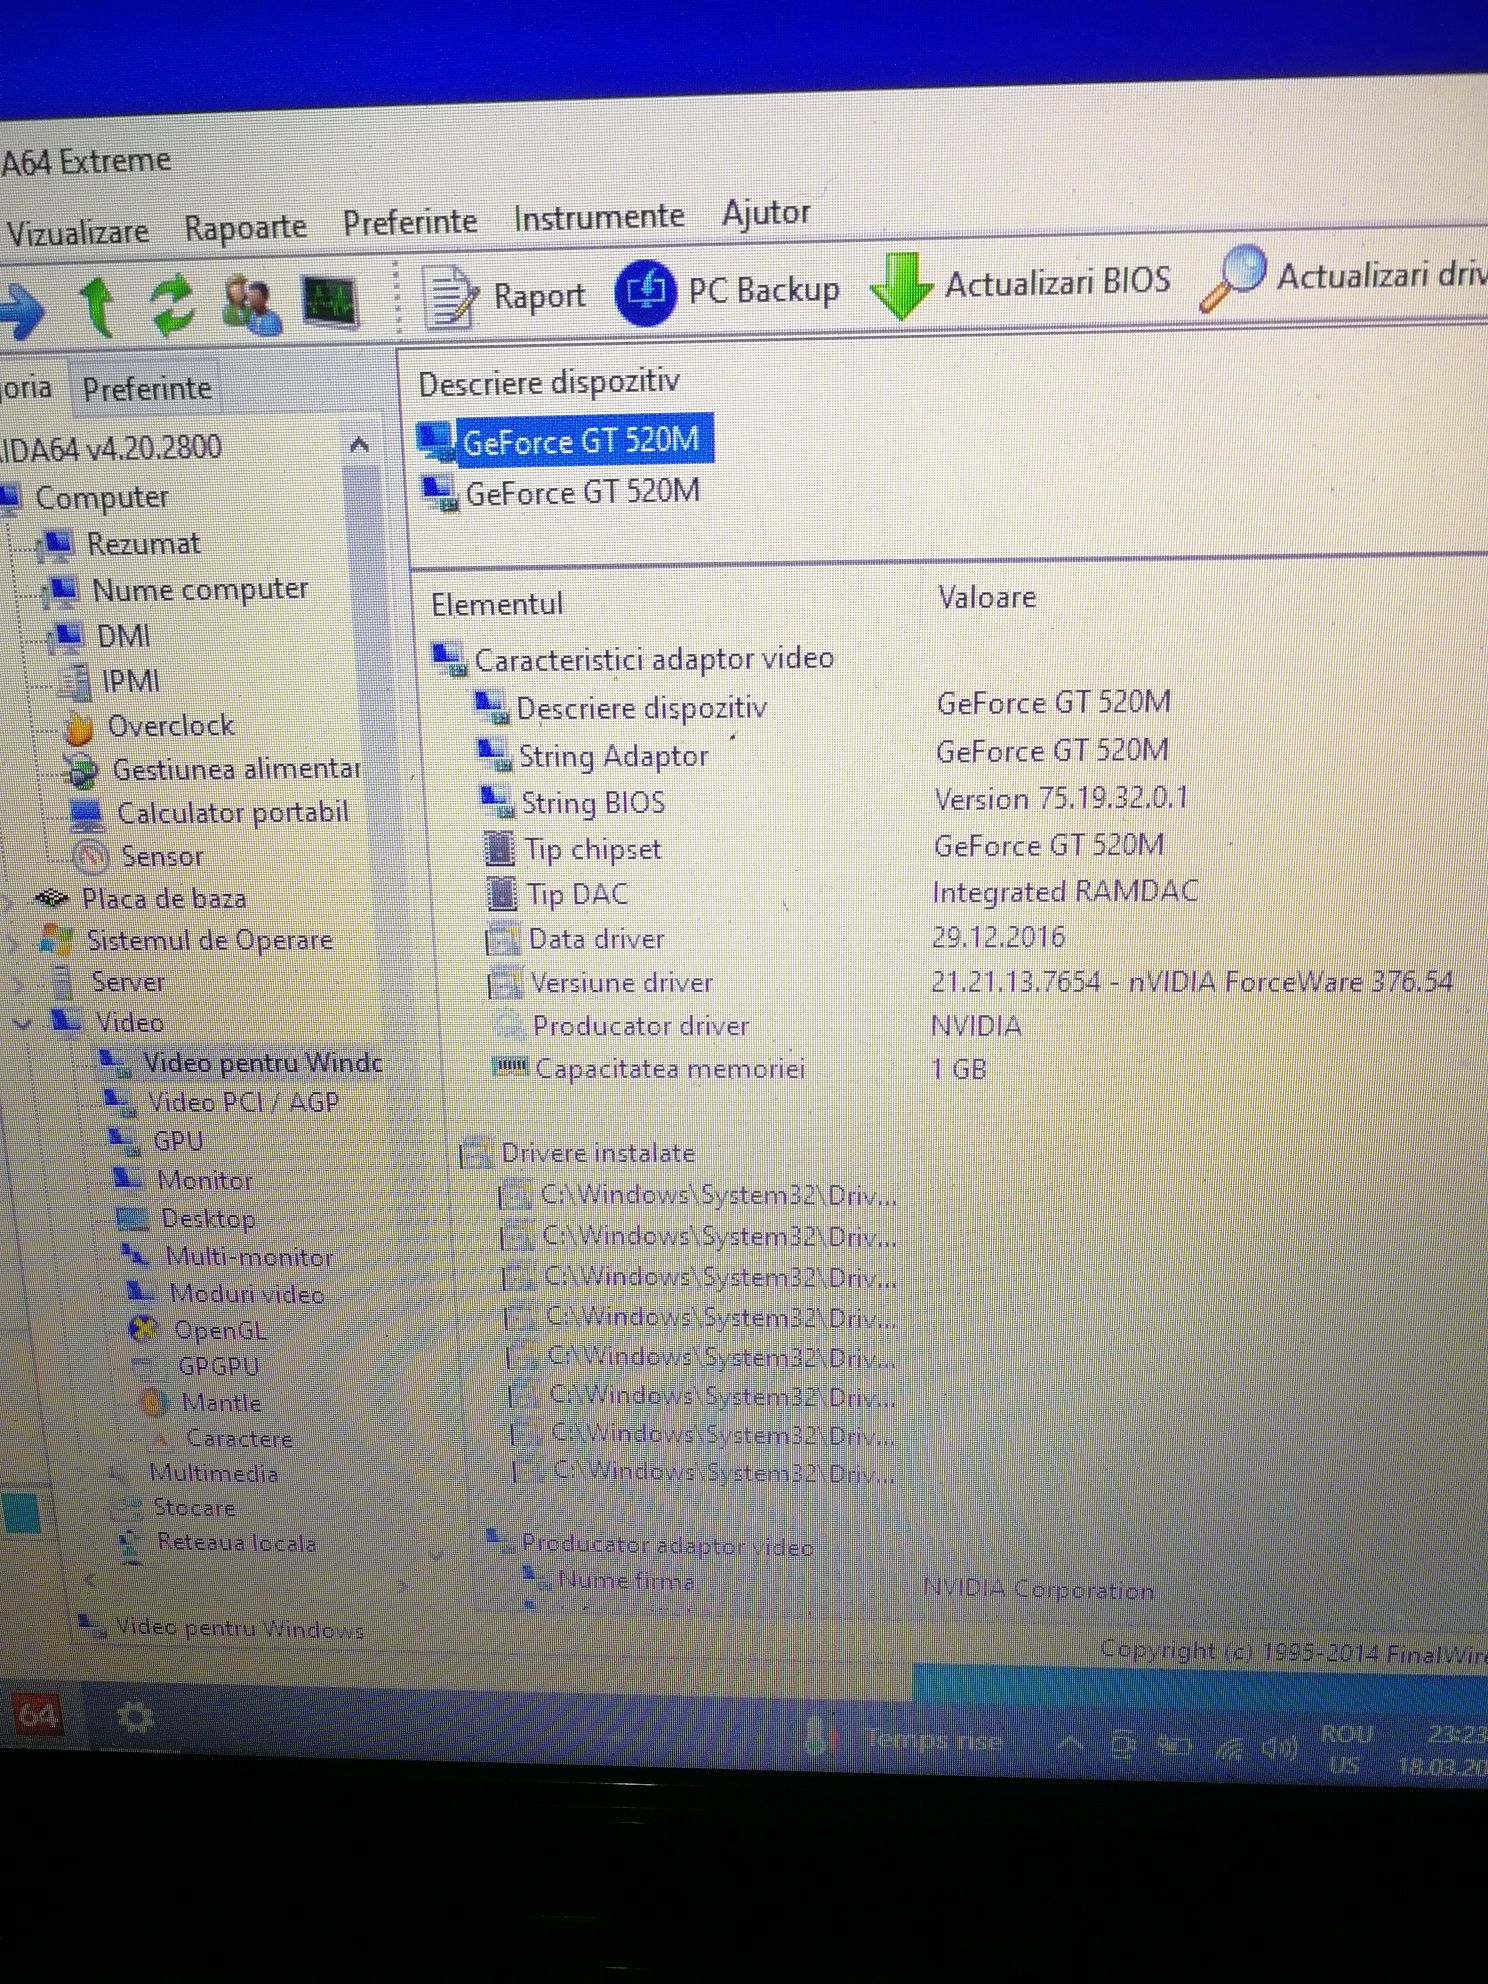Click the Raport toolbar button
The height and width of the screenshot is (1984, 1488).
coord(505,296)
